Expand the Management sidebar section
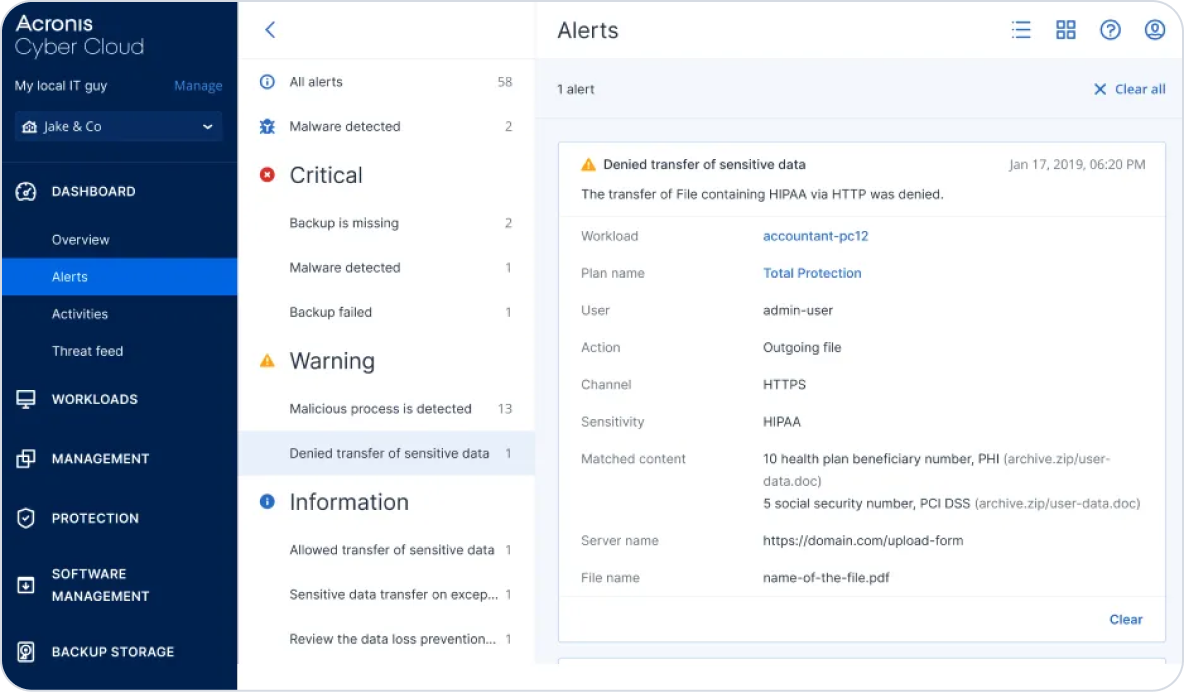The image size is (1184, 692). [100, 459]
